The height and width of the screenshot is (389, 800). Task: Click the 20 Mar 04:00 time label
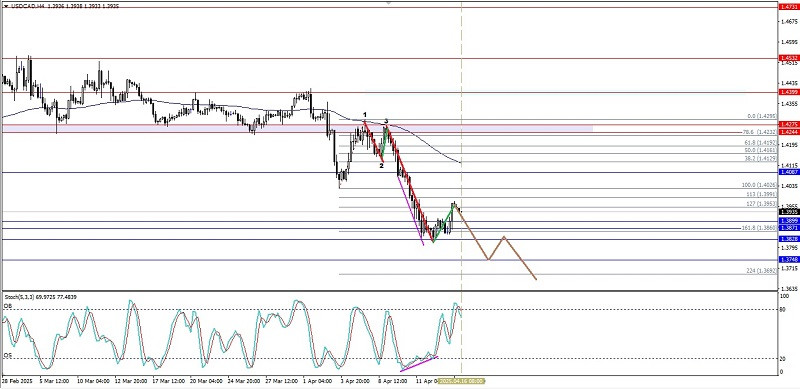(207, 381)
